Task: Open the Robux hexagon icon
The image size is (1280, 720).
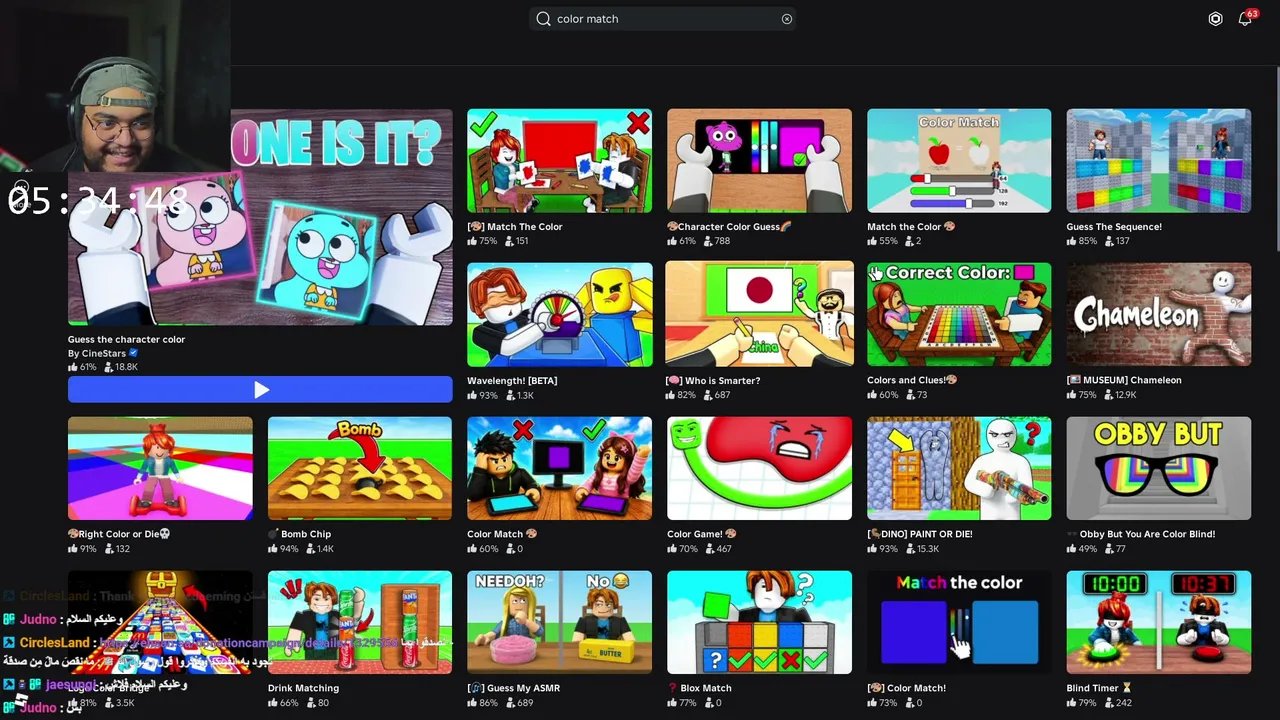Action: coord(1215,19)
